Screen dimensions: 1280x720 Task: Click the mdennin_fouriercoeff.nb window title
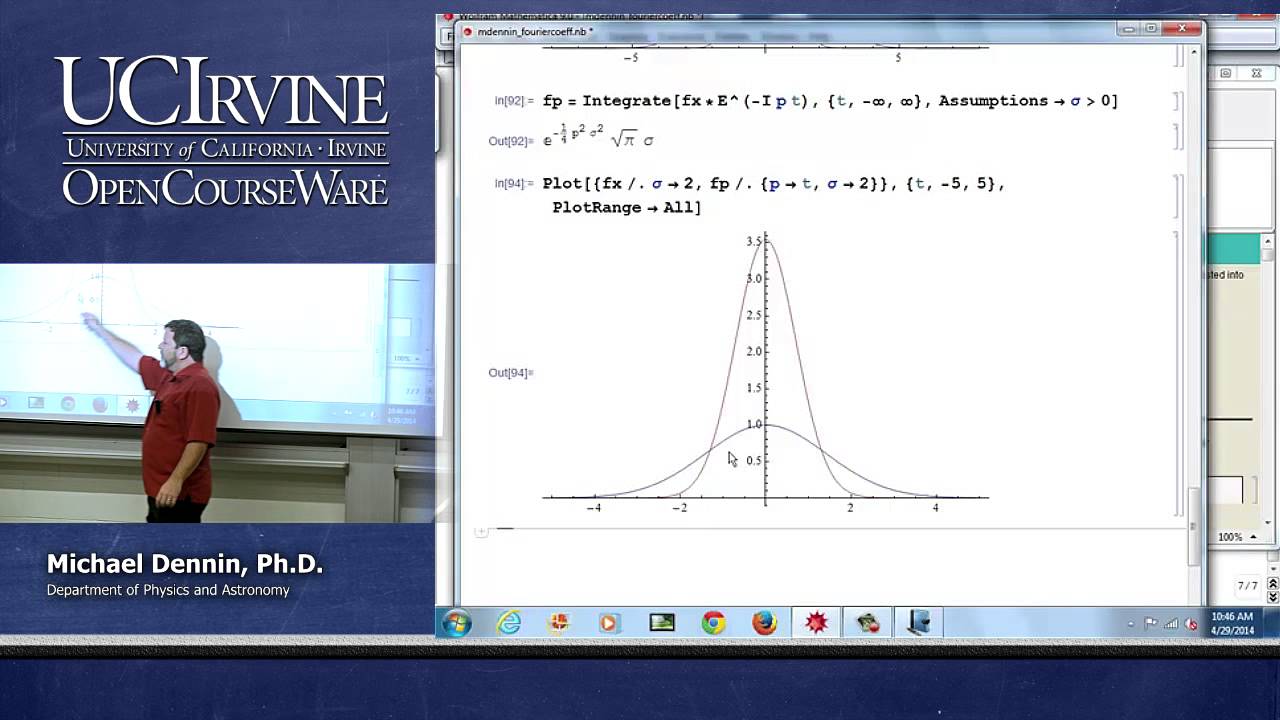click(535, 32)
